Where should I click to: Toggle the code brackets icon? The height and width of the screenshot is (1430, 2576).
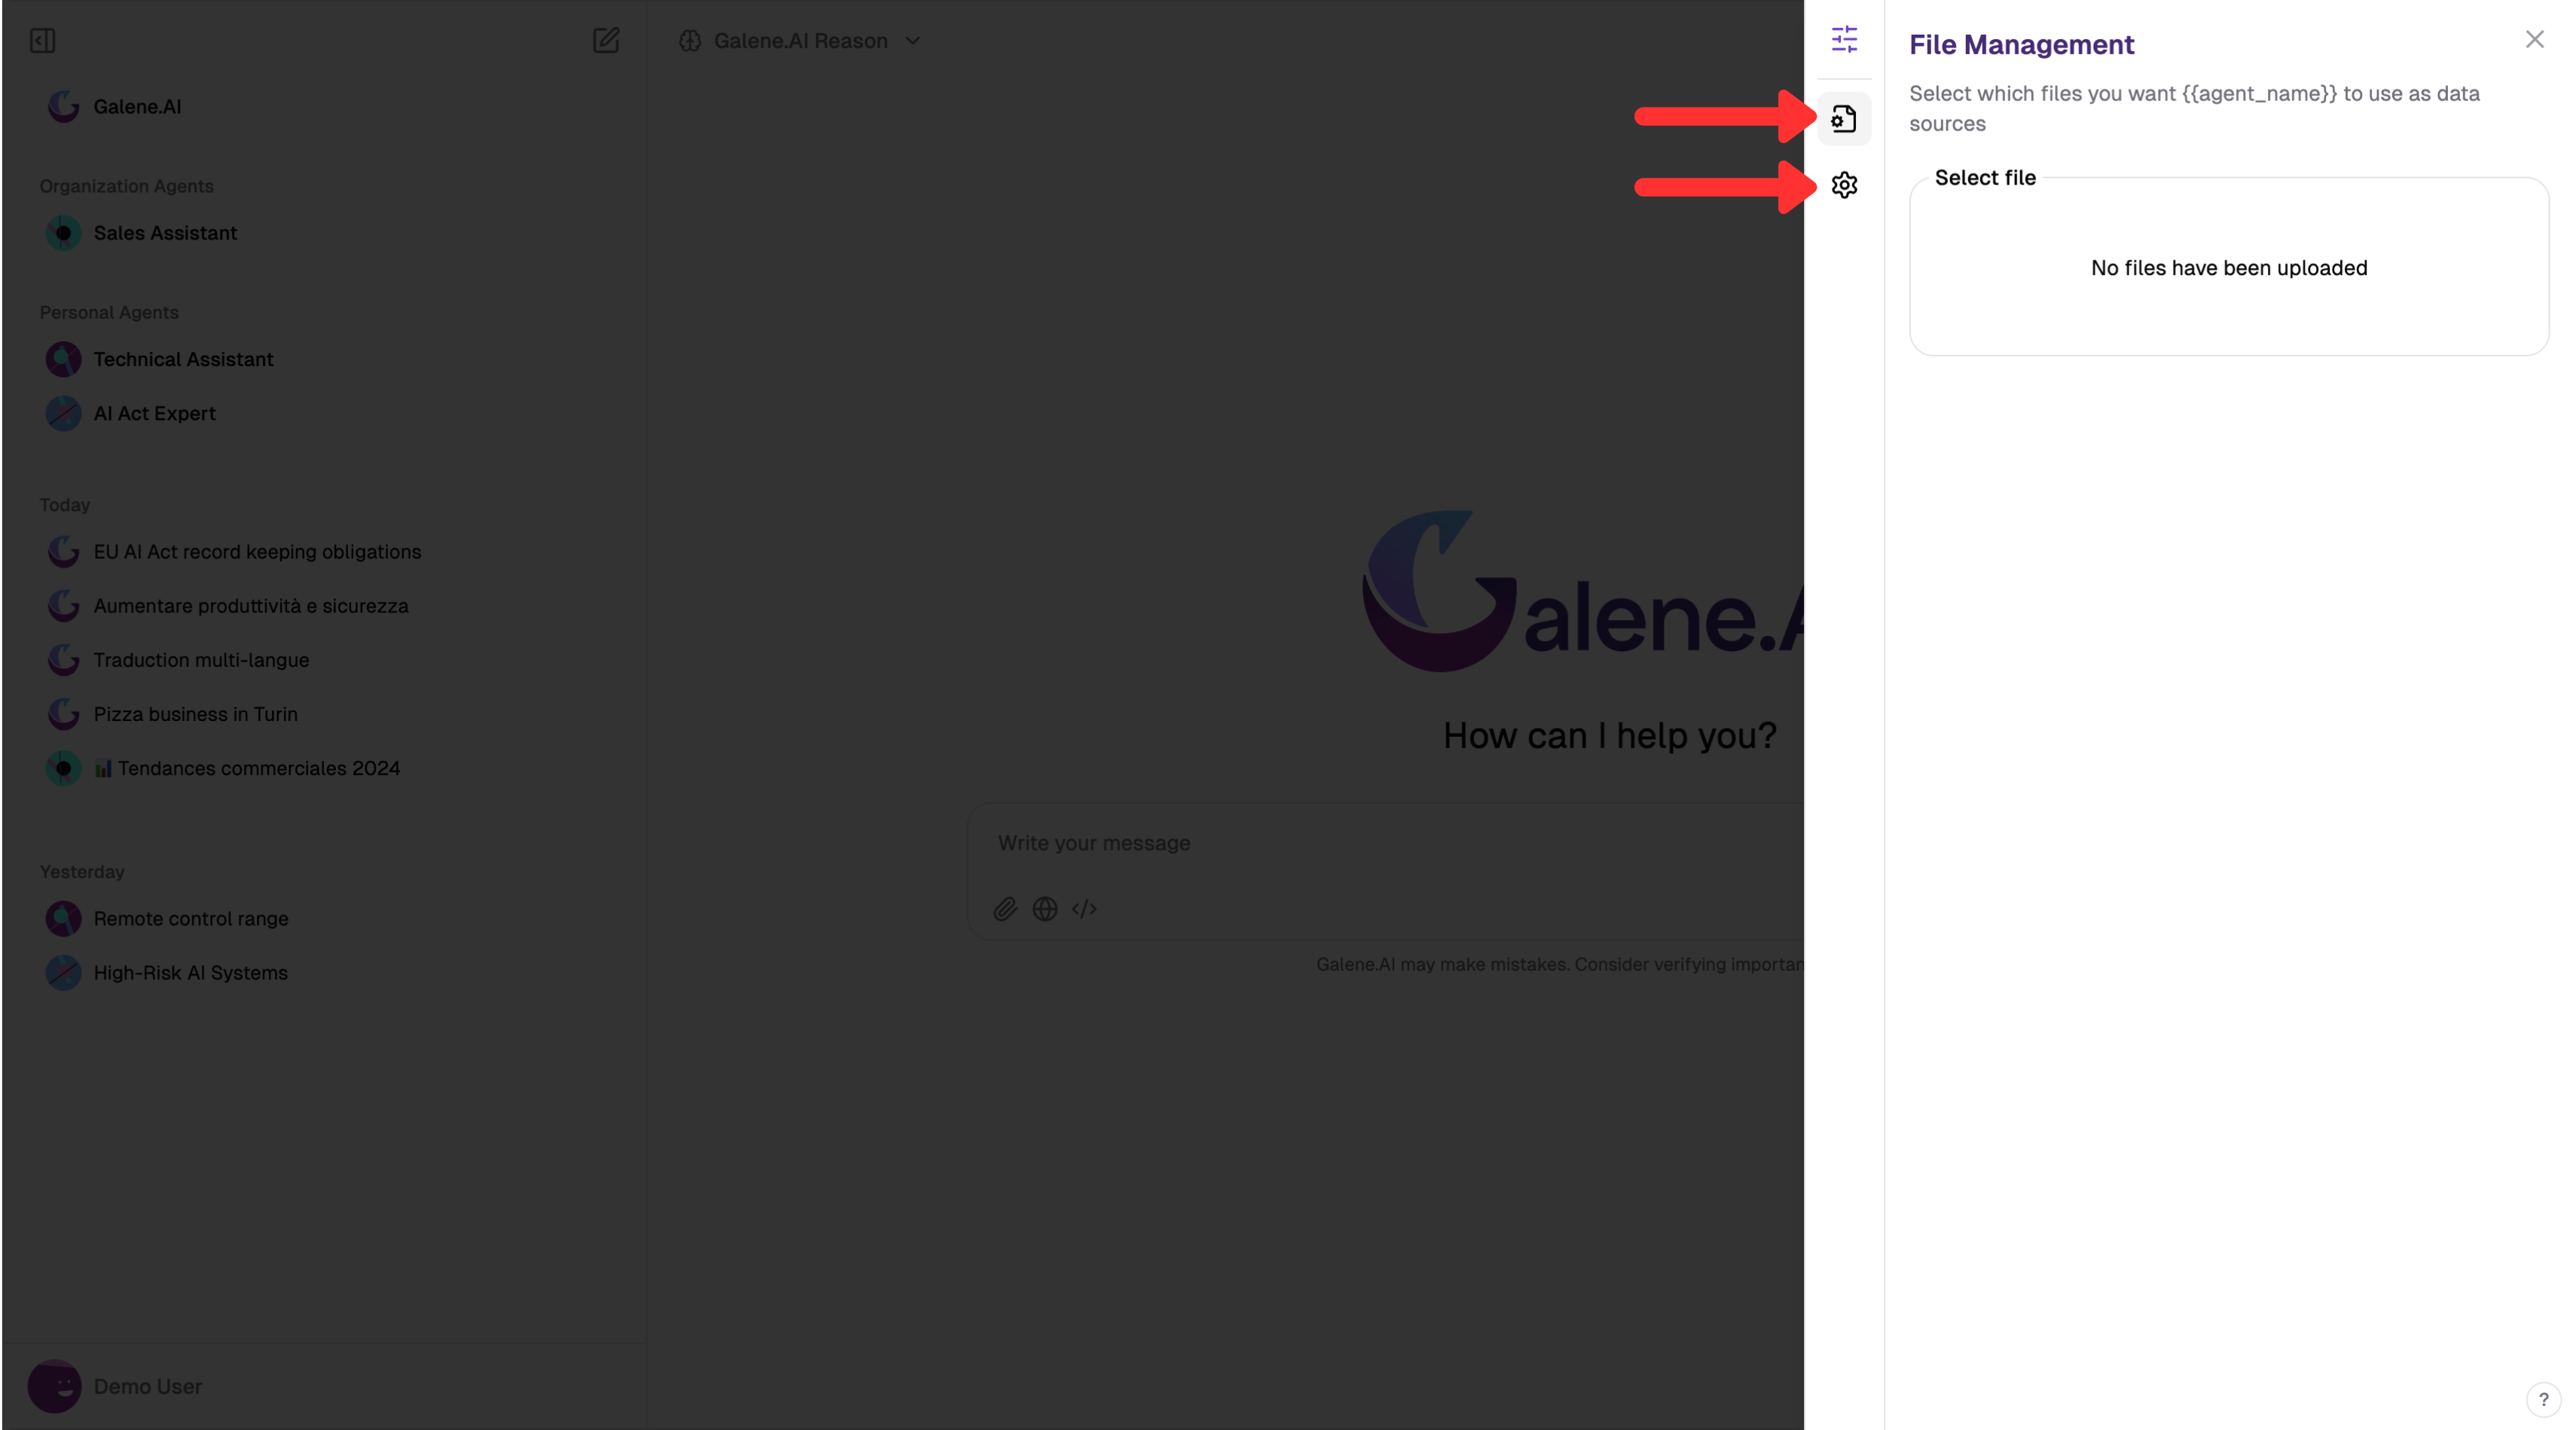pyautogui.click(x=1084, y=909)
